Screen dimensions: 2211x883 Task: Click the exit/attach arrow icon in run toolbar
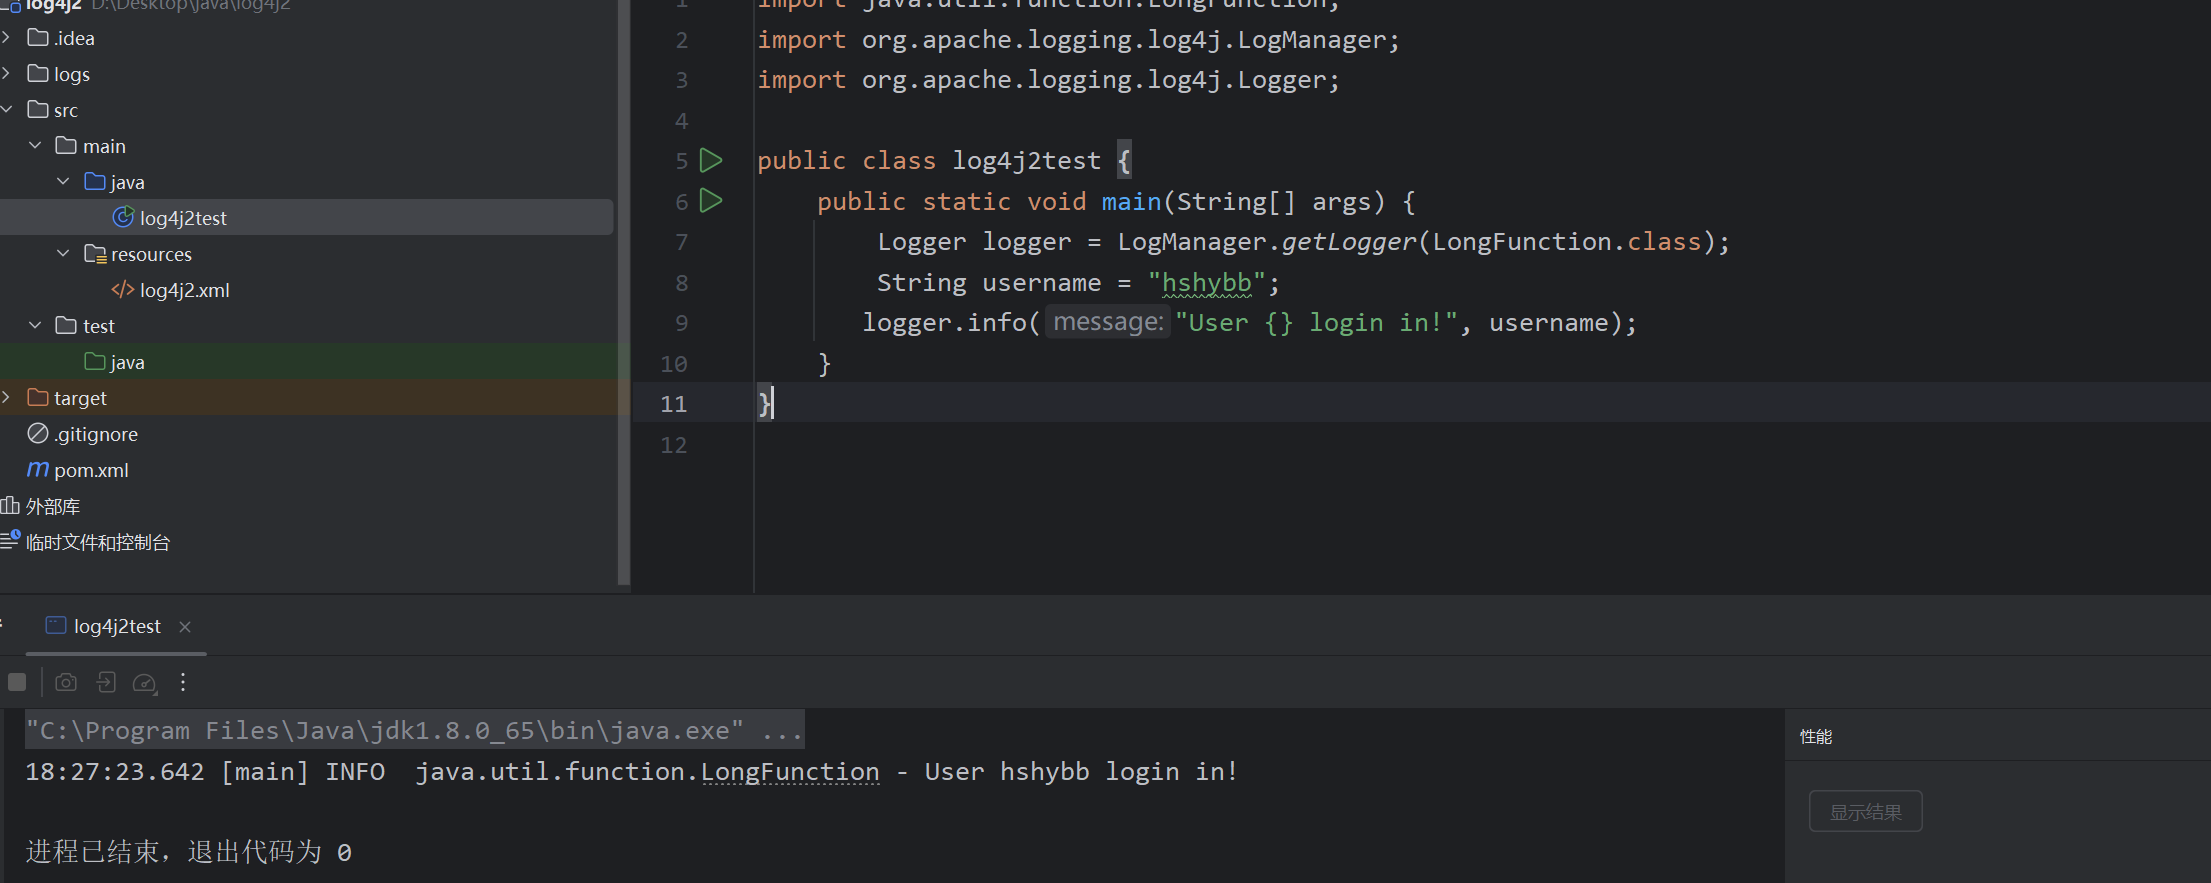coord(106,682)
